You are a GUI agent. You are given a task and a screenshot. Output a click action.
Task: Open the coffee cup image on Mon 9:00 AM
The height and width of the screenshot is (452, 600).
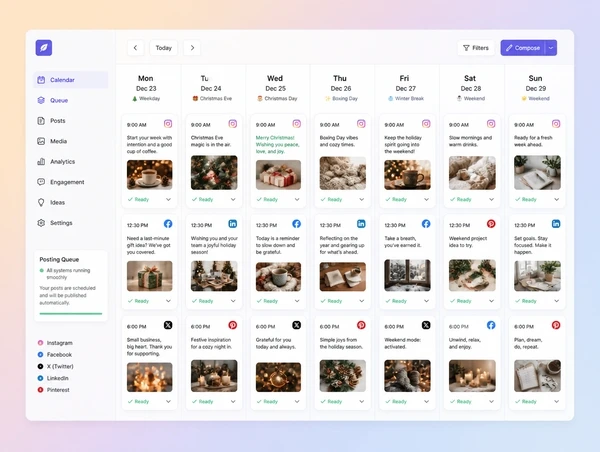tap(150, 175)
